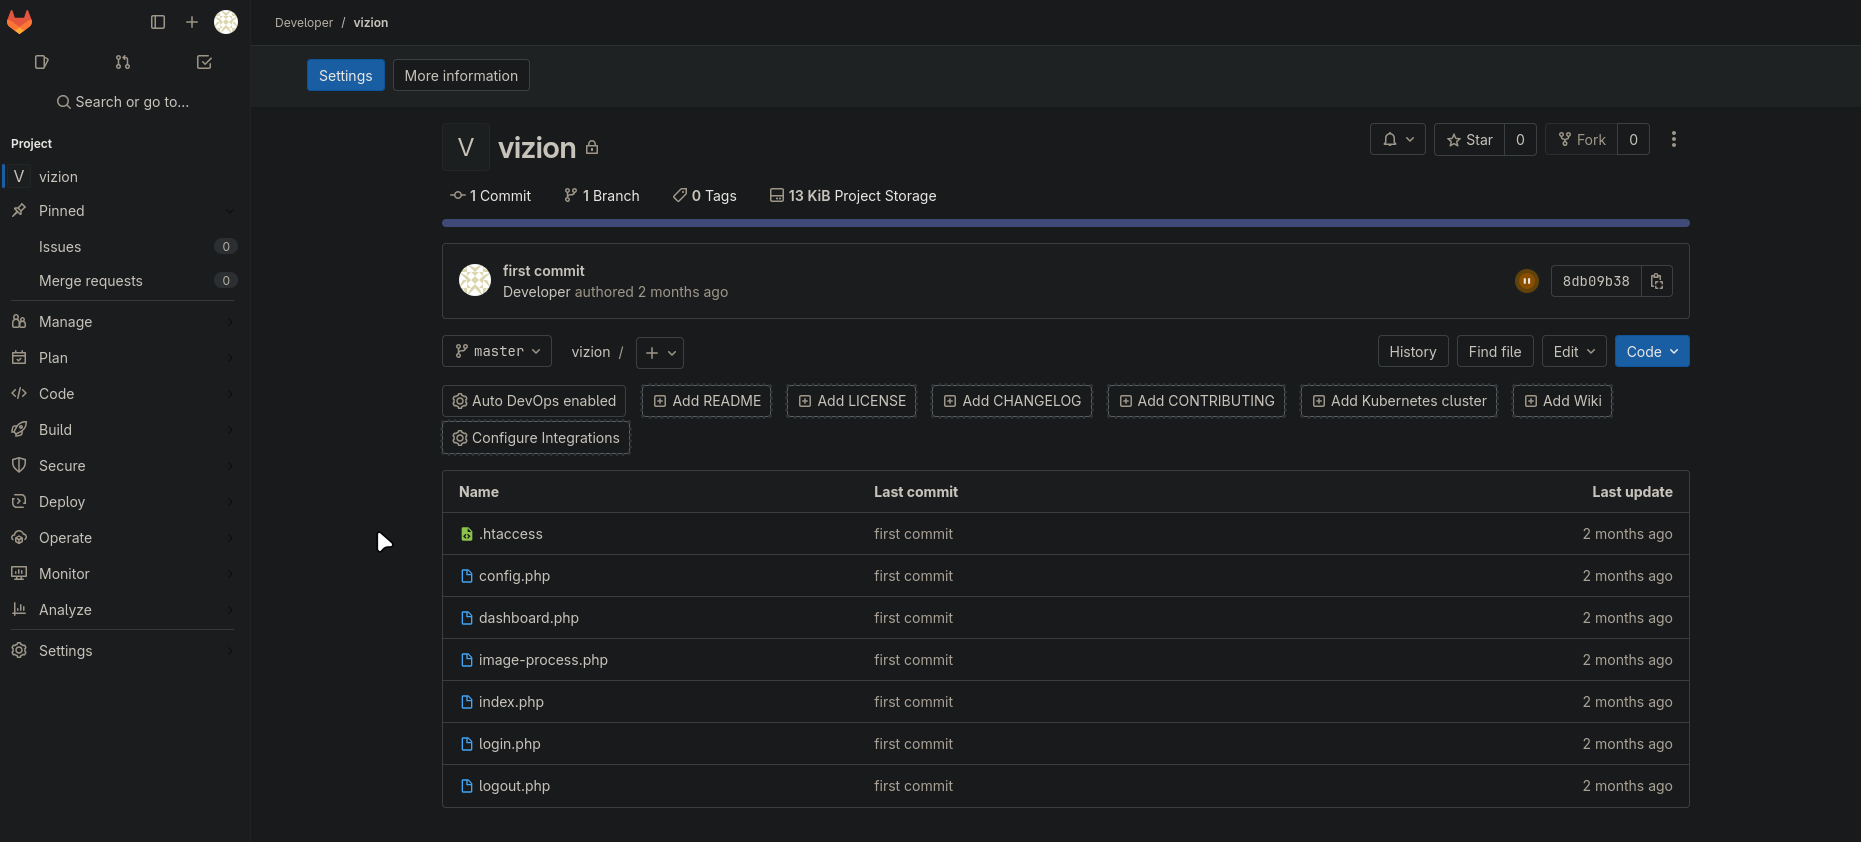Click the GitLab fox logo
The height and width of the screenshot is (842, 1861).
(19, 22)
